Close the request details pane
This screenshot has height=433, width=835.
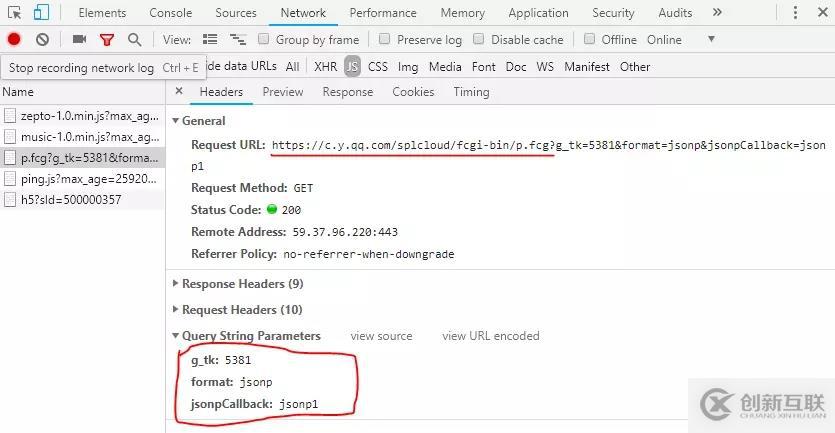pos(179,91)
